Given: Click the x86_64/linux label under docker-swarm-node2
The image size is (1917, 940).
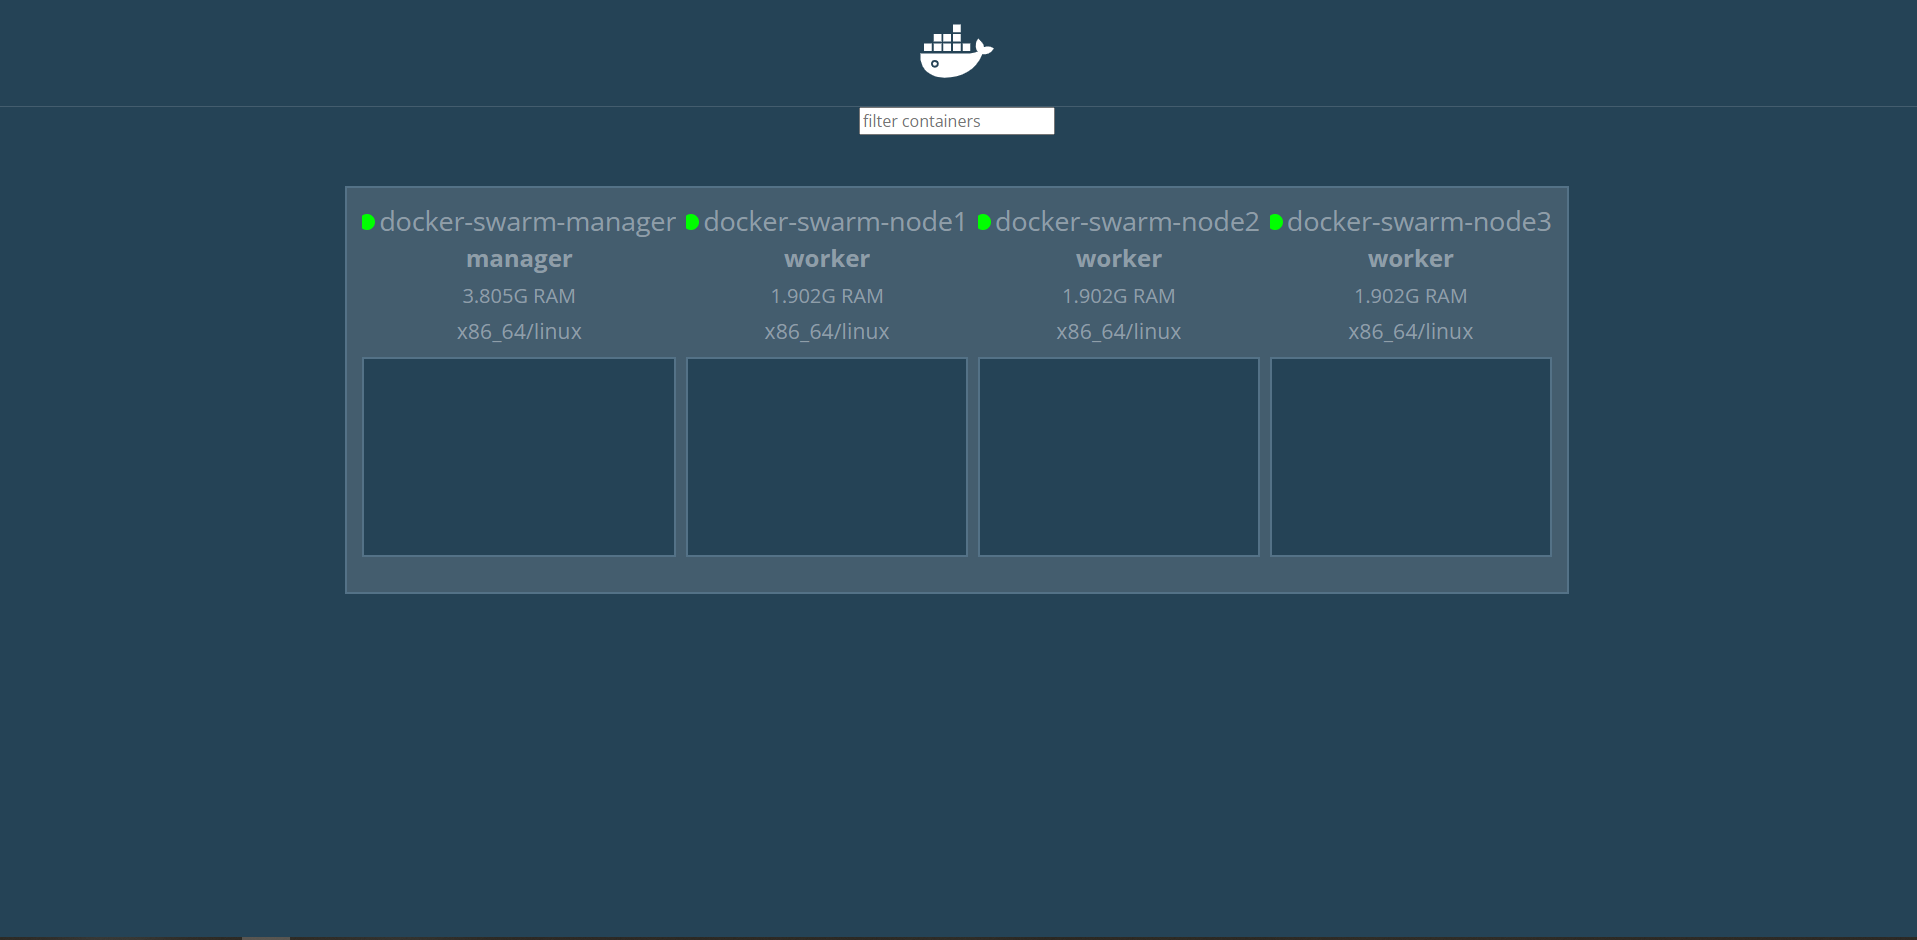Looking at the screenshot, I should (1118, 331).
